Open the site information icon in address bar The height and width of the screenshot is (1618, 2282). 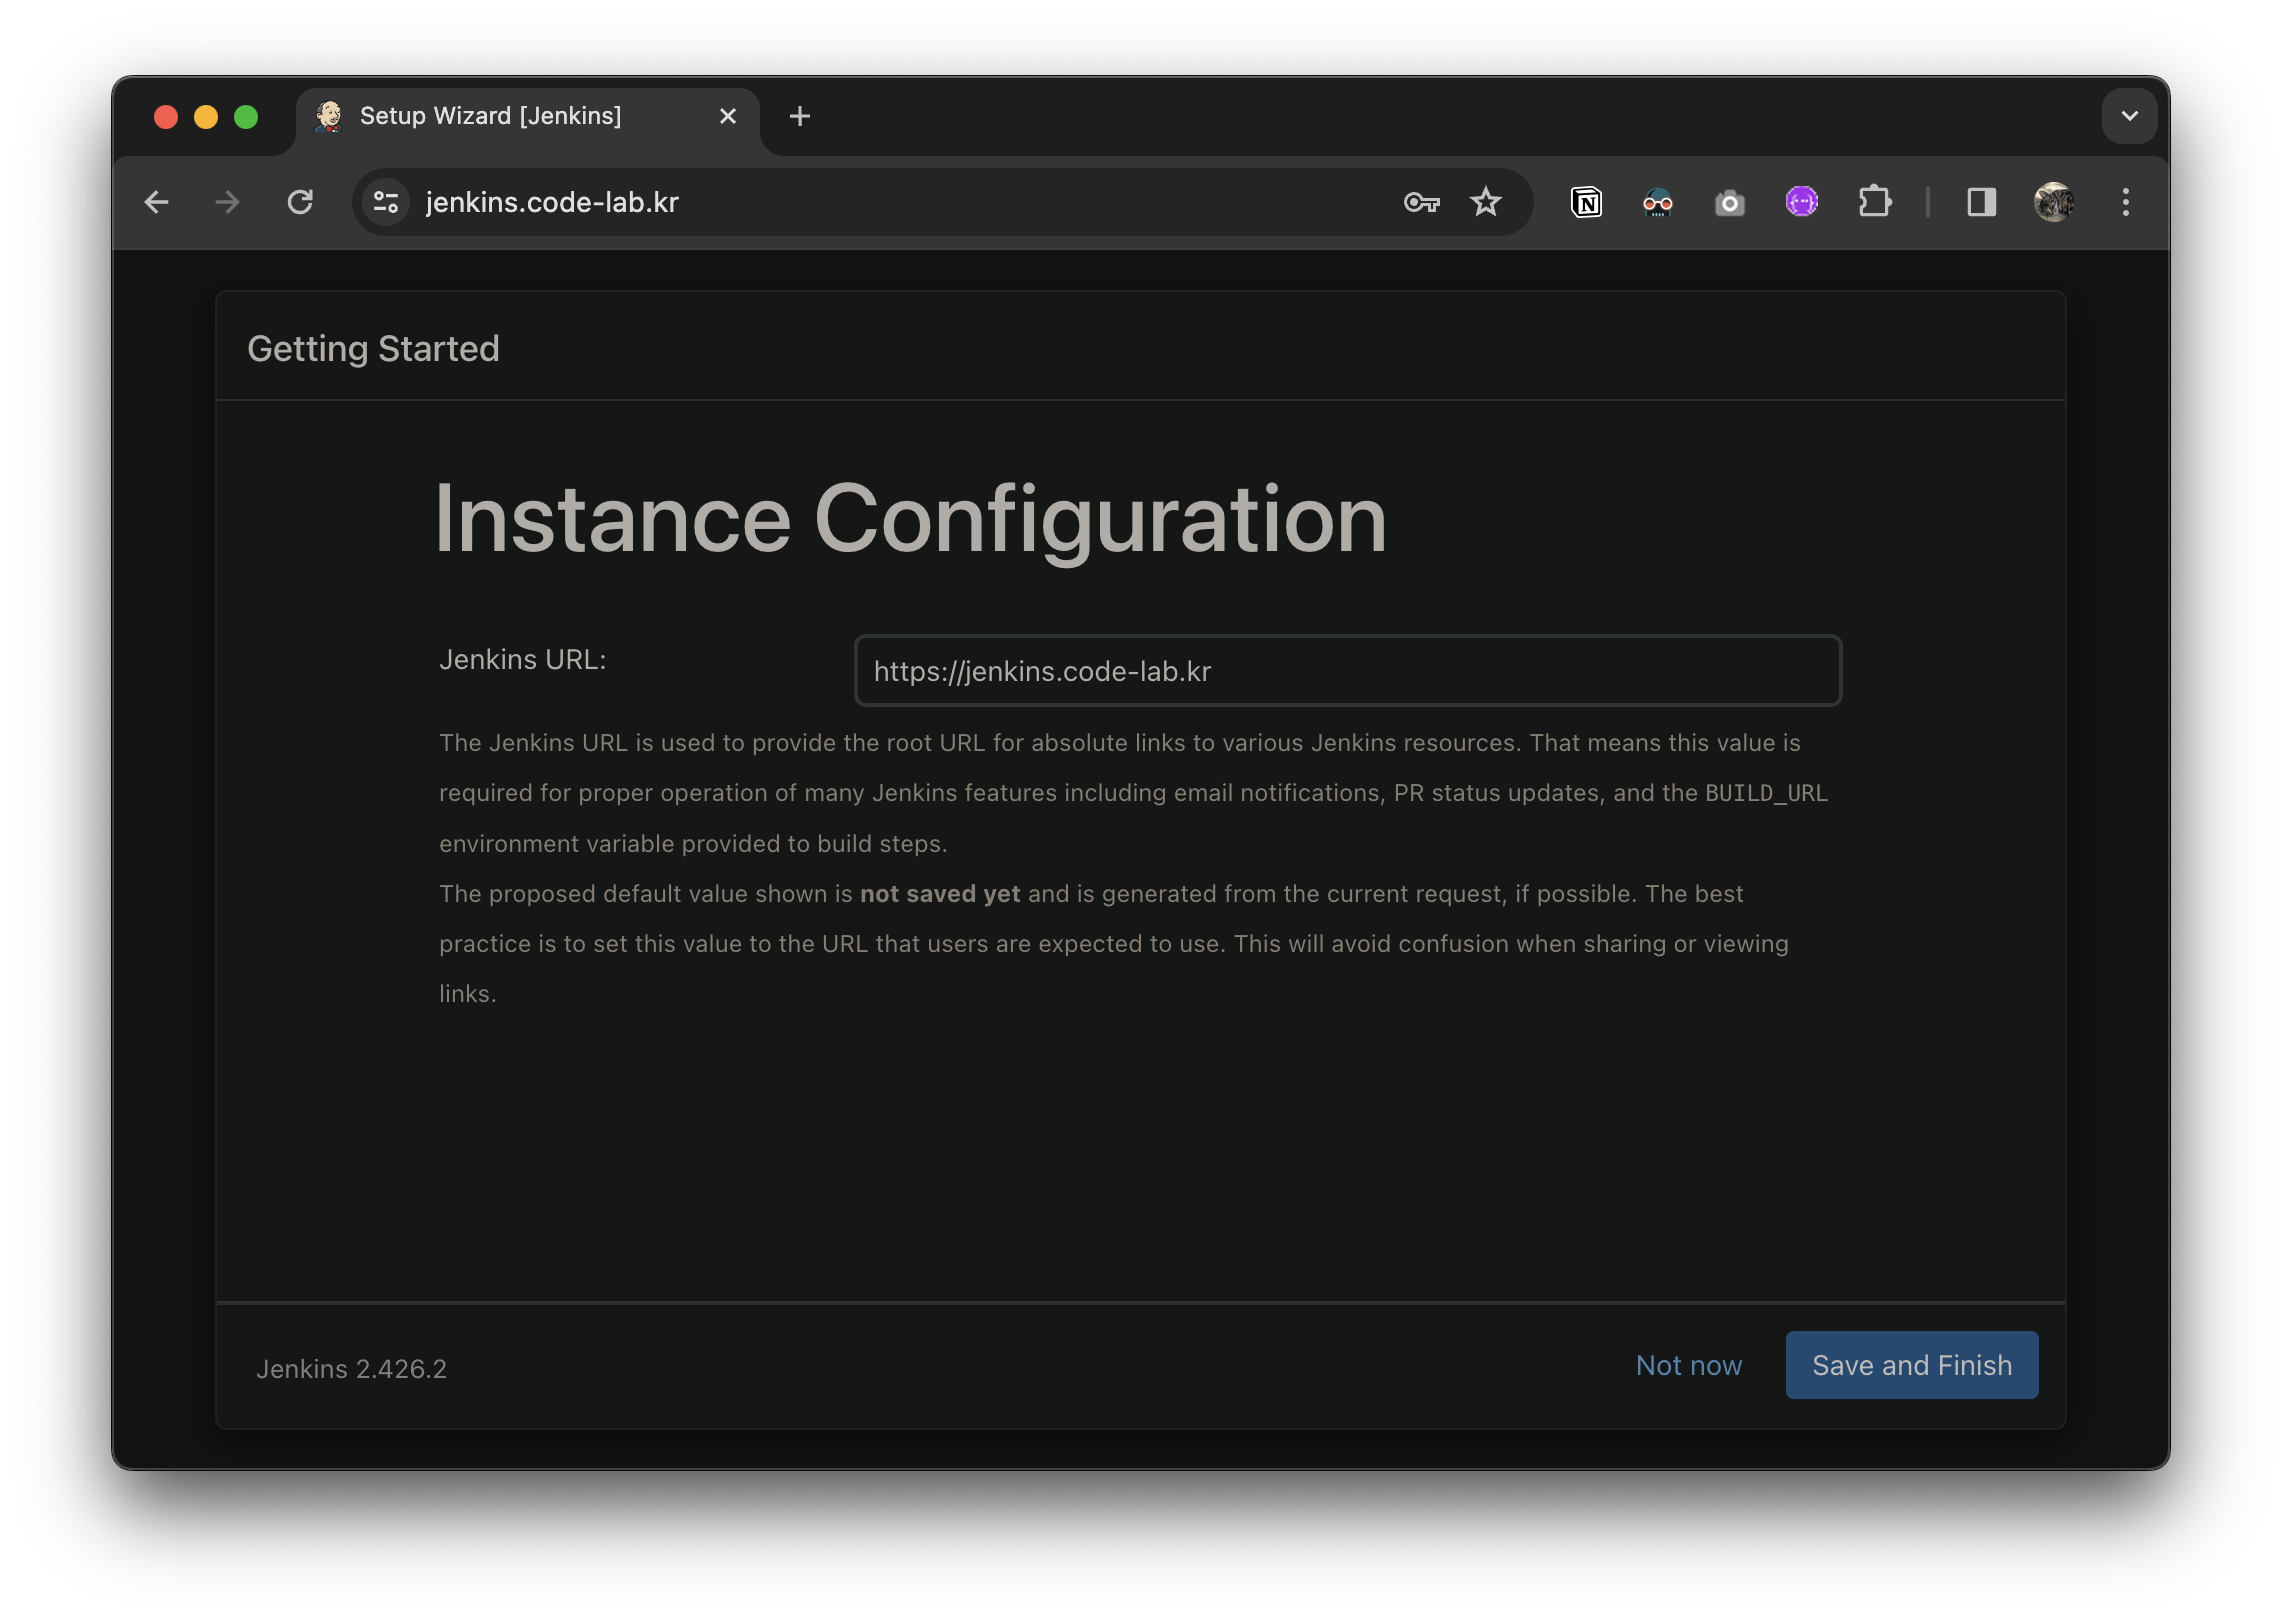386,203
